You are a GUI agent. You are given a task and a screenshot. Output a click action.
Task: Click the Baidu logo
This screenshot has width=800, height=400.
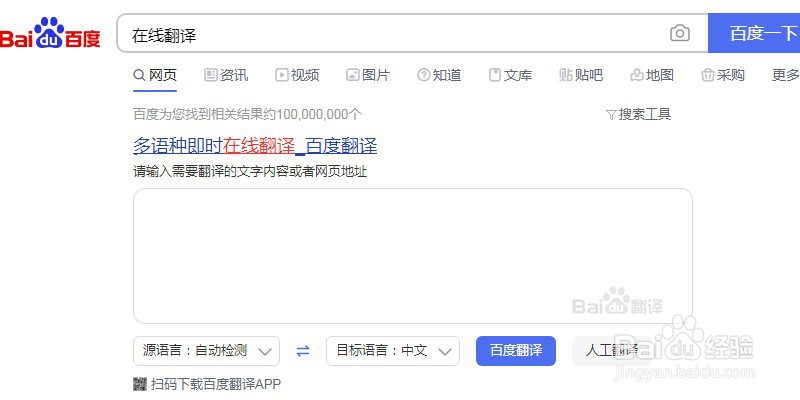pyautogui.click(x=50, y=34)
